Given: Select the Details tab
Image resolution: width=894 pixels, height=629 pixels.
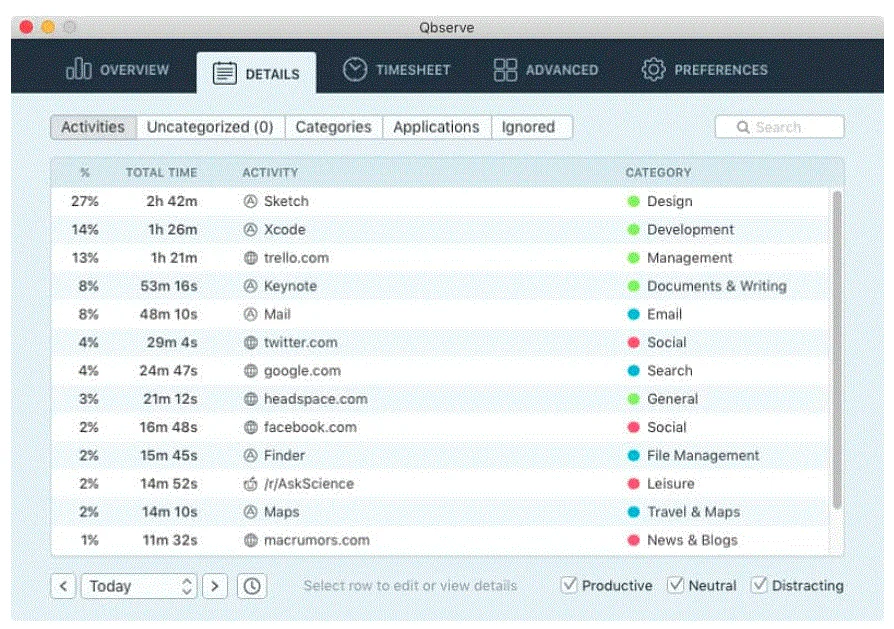Looking at the screenshot, I should [256, 74].
